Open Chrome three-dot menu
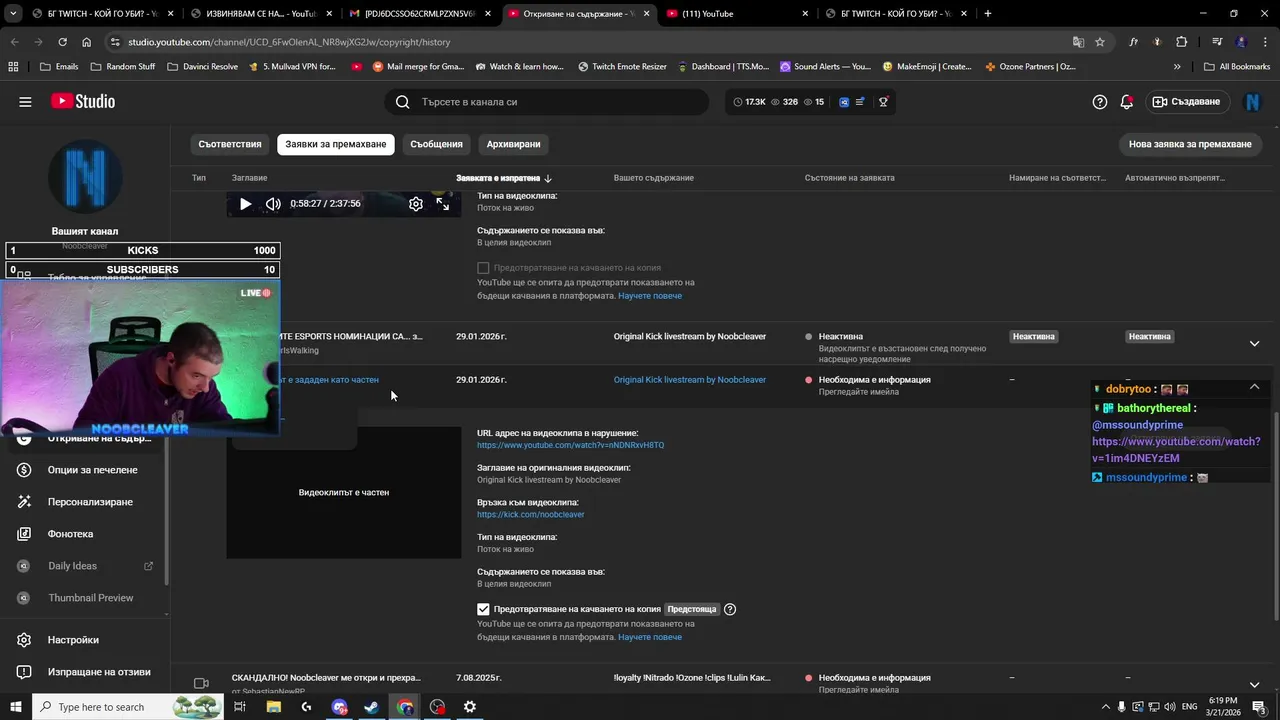 [1263, 42]
